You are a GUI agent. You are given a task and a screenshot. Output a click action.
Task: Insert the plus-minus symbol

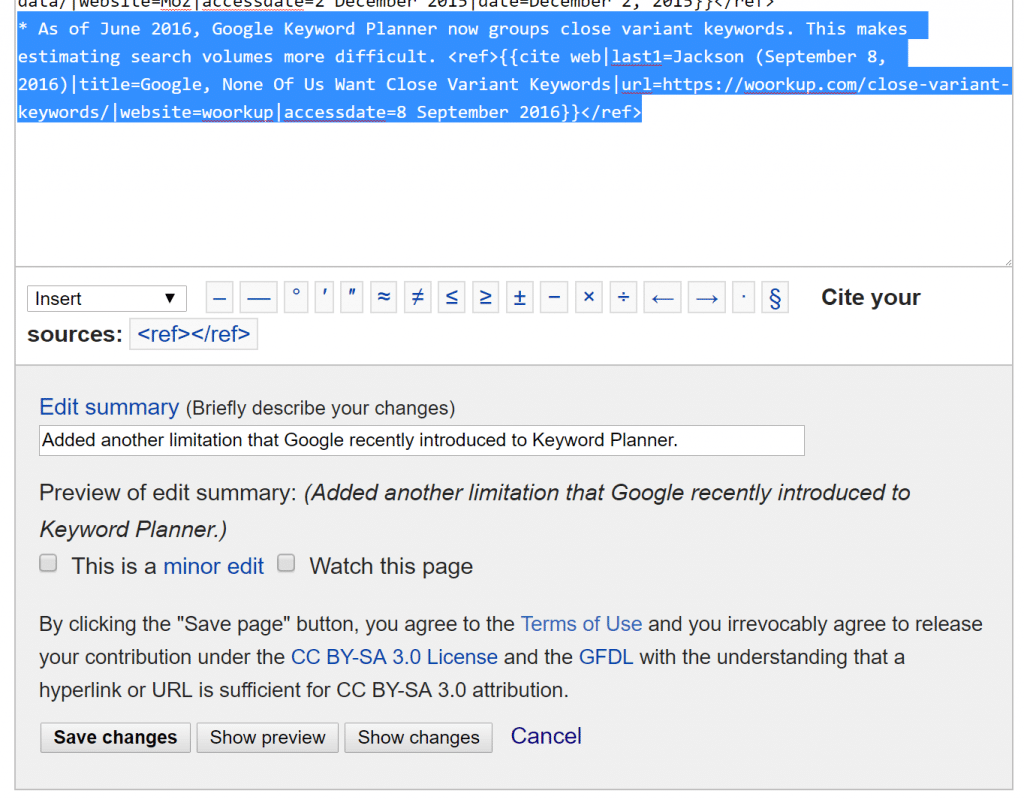[519, 297]
